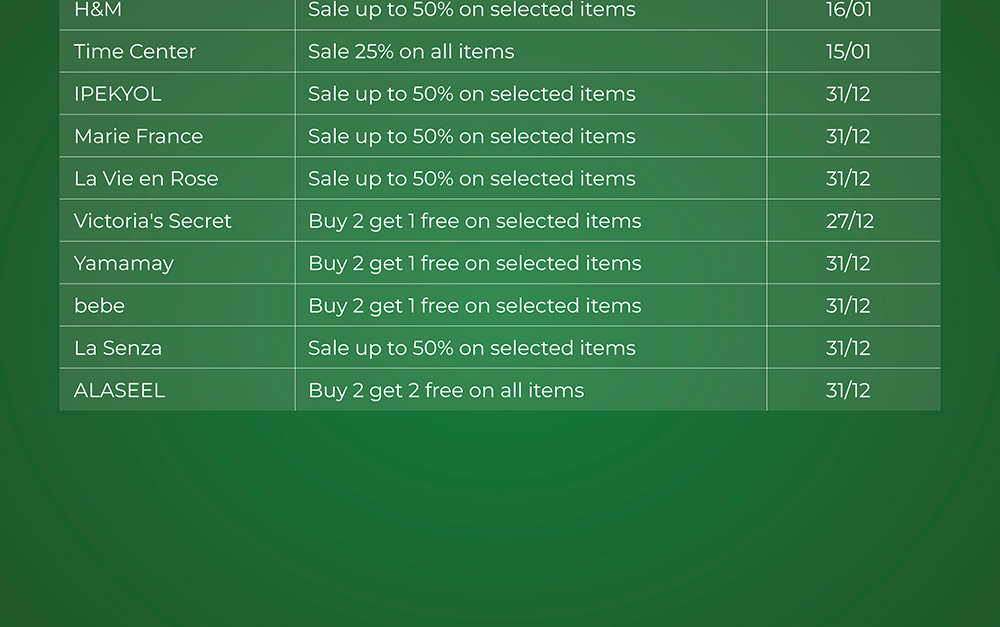Click the 27/12 end date cell
The height and width of the screenshot is (627, 1000).
pos(850,221)
